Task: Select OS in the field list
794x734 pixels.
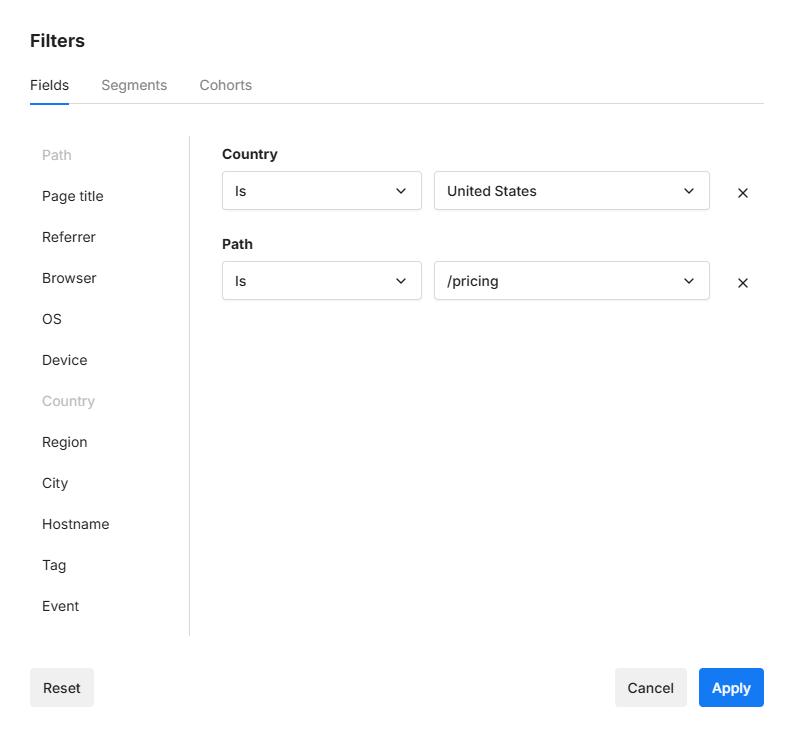Action: pos(52,319)
